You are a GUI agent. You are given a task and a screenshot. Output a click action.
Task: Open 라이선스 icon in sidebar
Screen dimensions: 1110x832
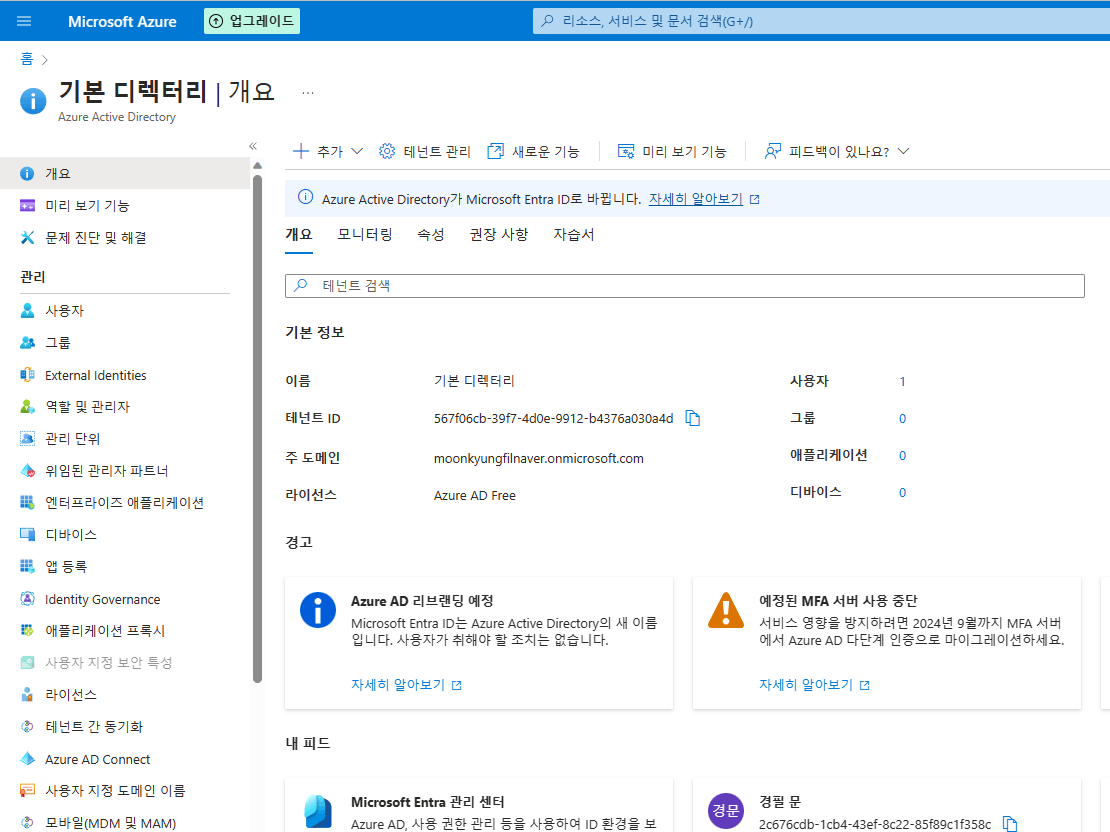tap(28, 695)
